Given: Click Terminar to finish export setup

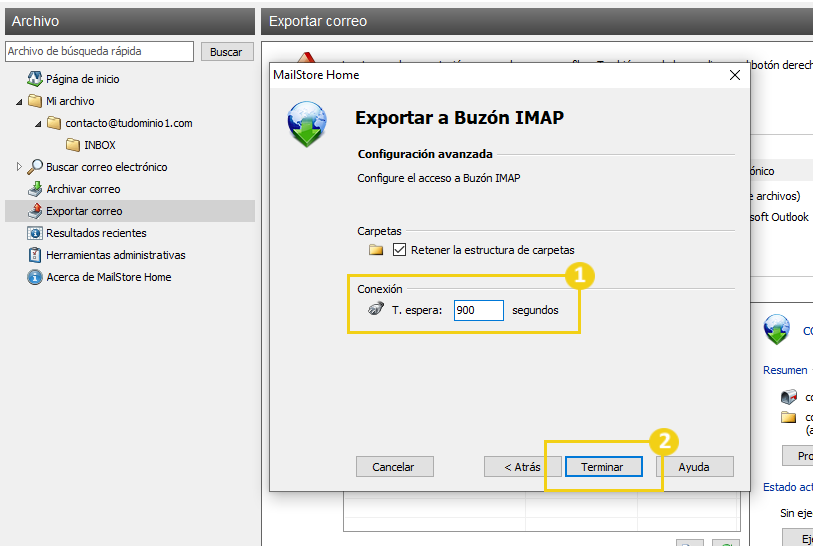Looking at the screenshot, I should [x=604, y=466].
